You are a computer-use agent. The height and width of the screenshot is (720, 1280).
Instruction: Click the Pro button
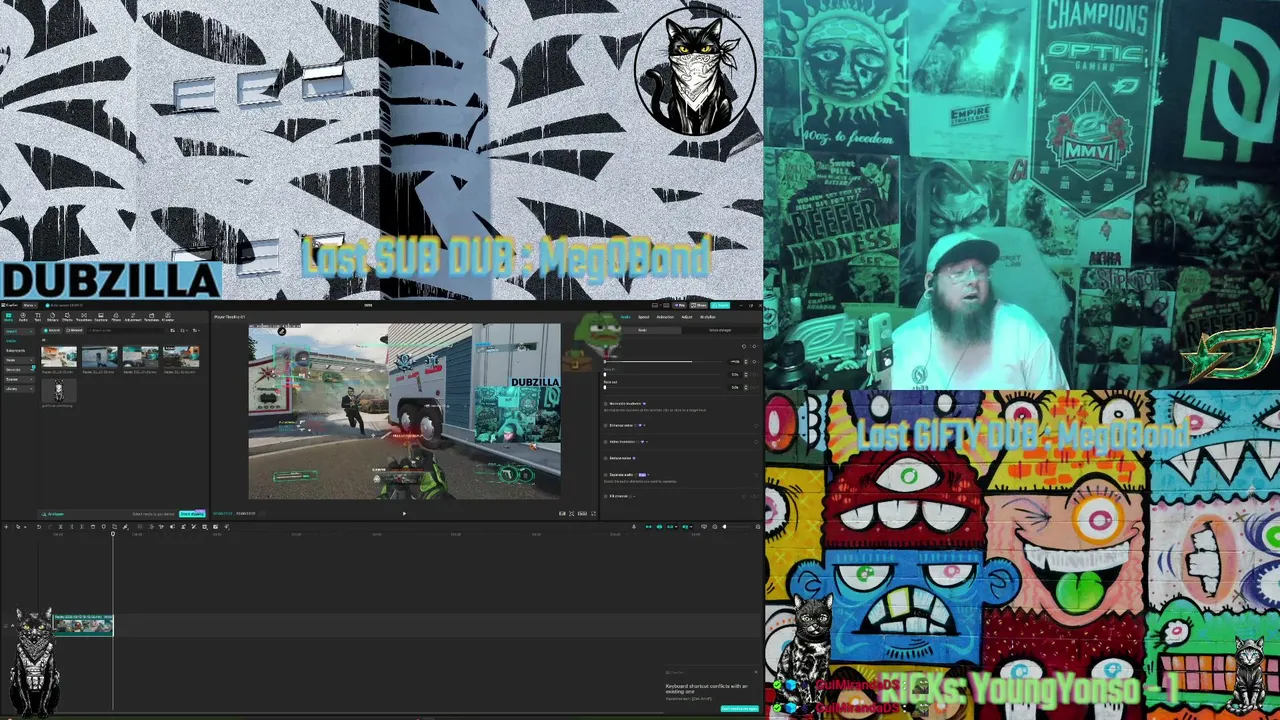click(681, 305)
